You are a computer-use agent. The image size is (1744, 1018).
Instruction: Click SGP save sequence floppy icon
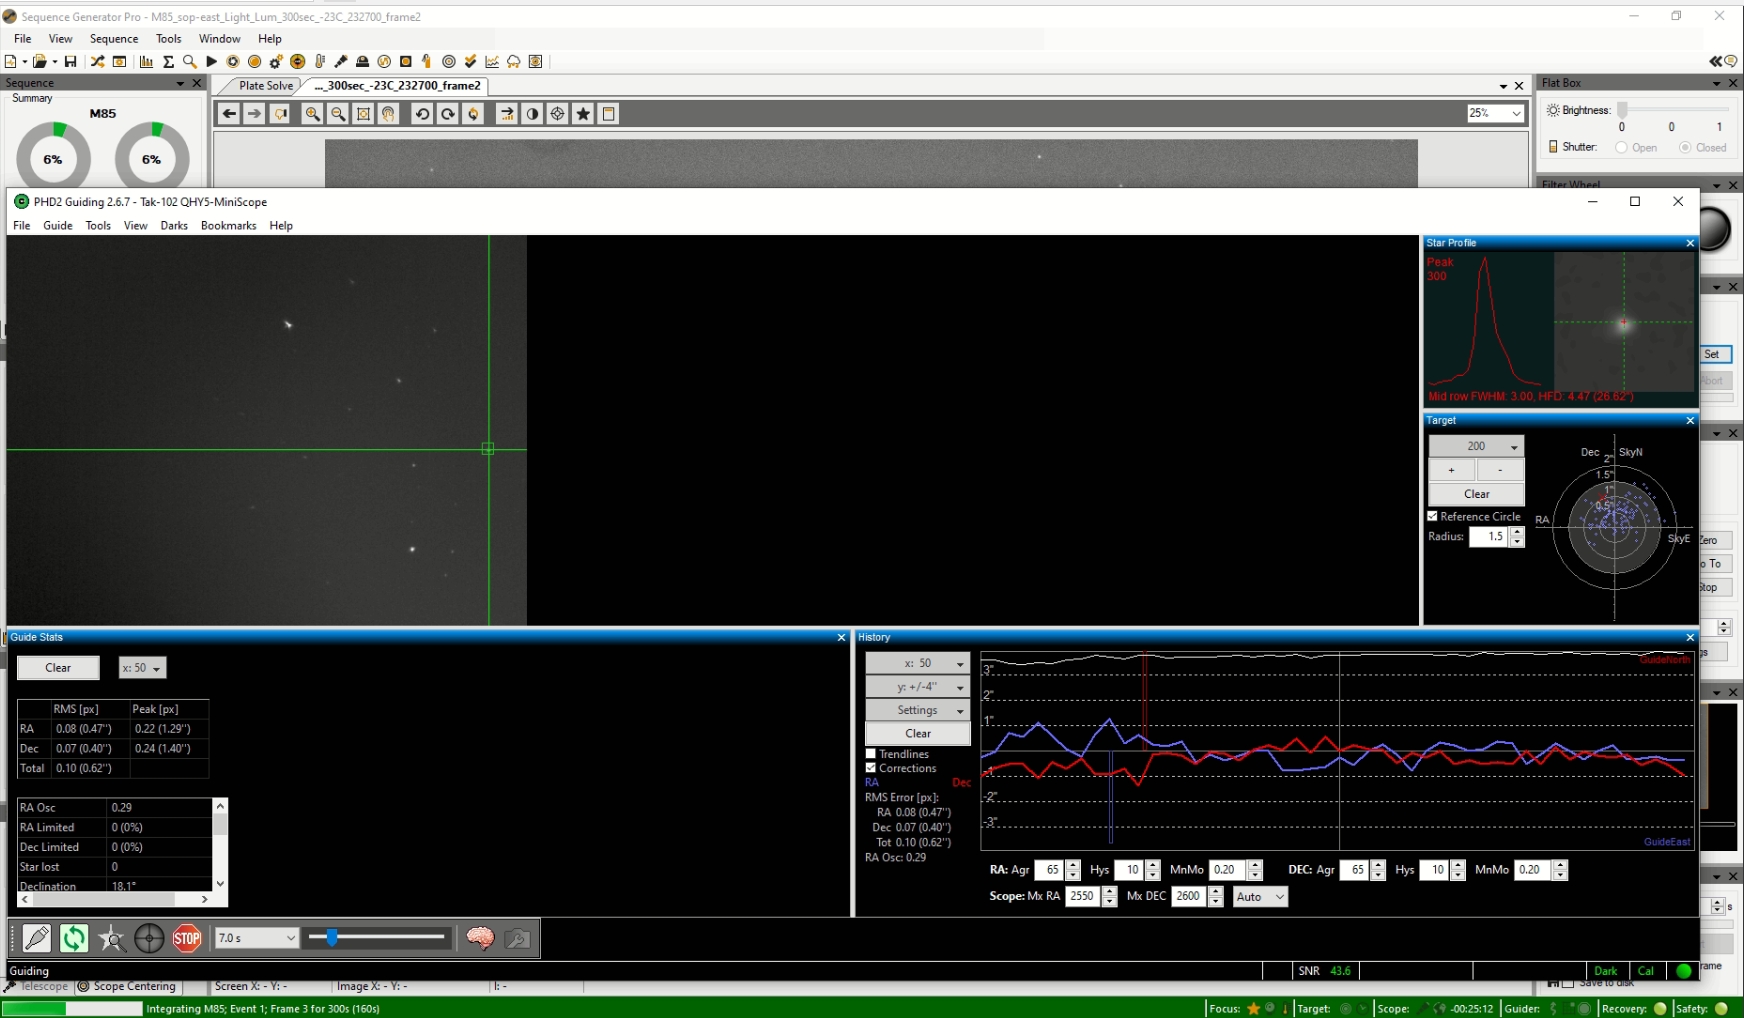coord(70,61)
